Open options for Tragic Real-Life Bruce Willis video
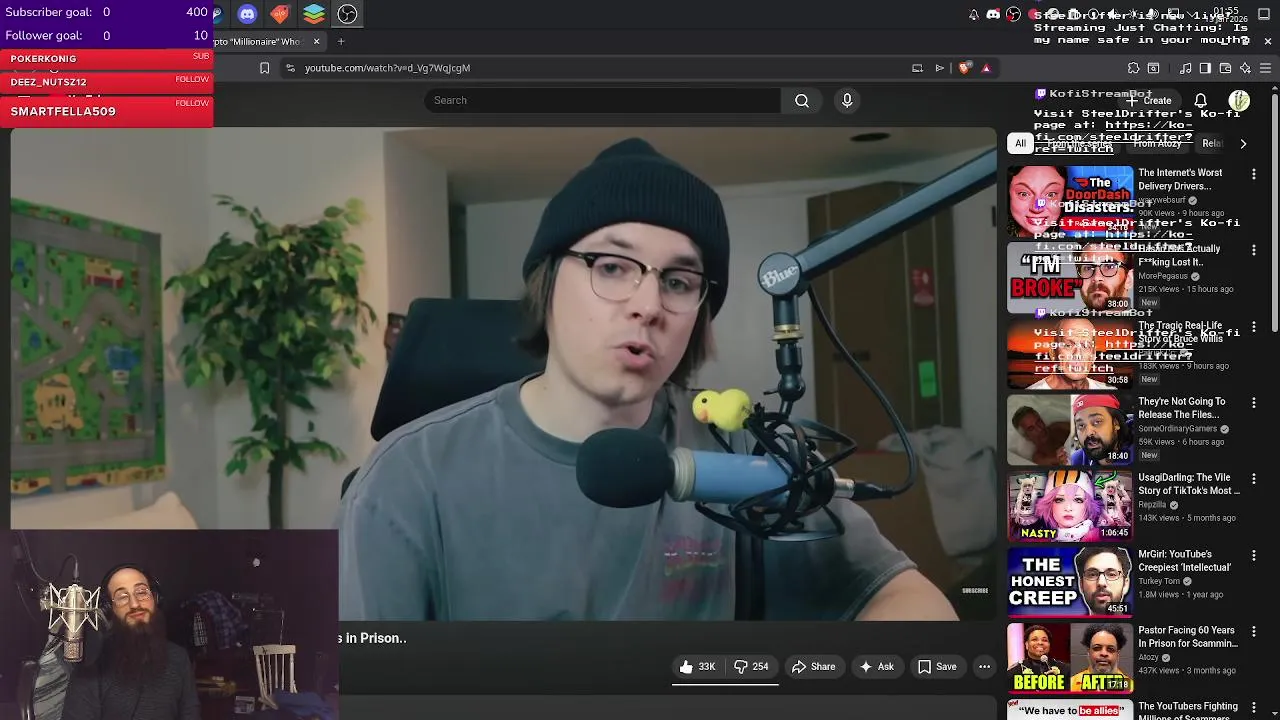 1254,327
